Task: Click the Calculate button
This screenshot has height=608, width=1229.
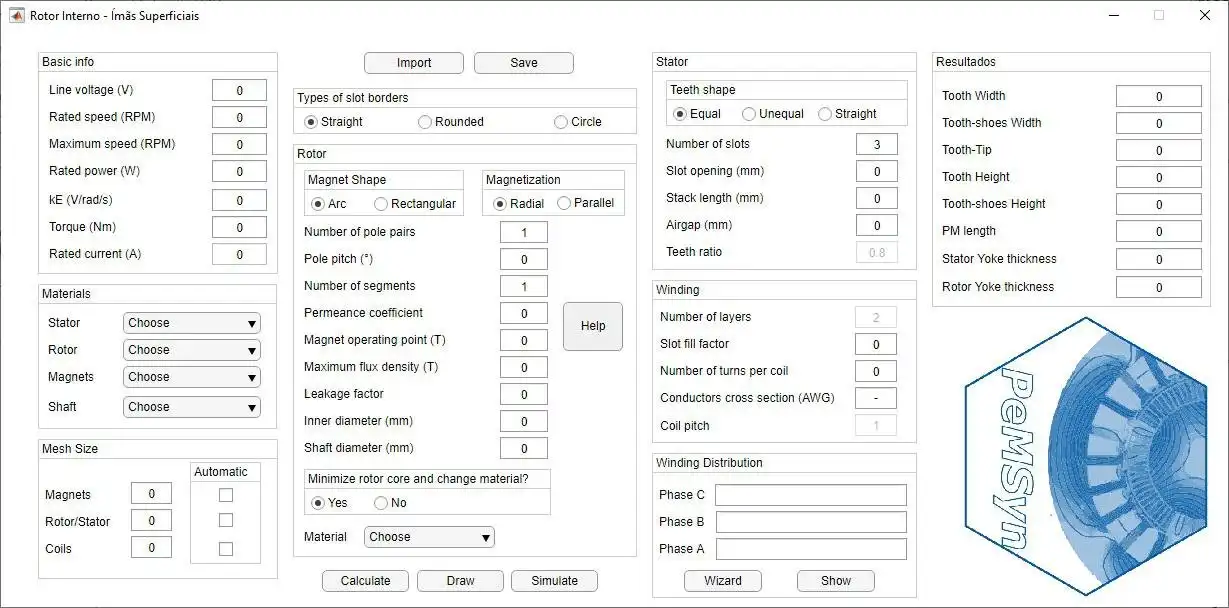Action: pos(365,581)
